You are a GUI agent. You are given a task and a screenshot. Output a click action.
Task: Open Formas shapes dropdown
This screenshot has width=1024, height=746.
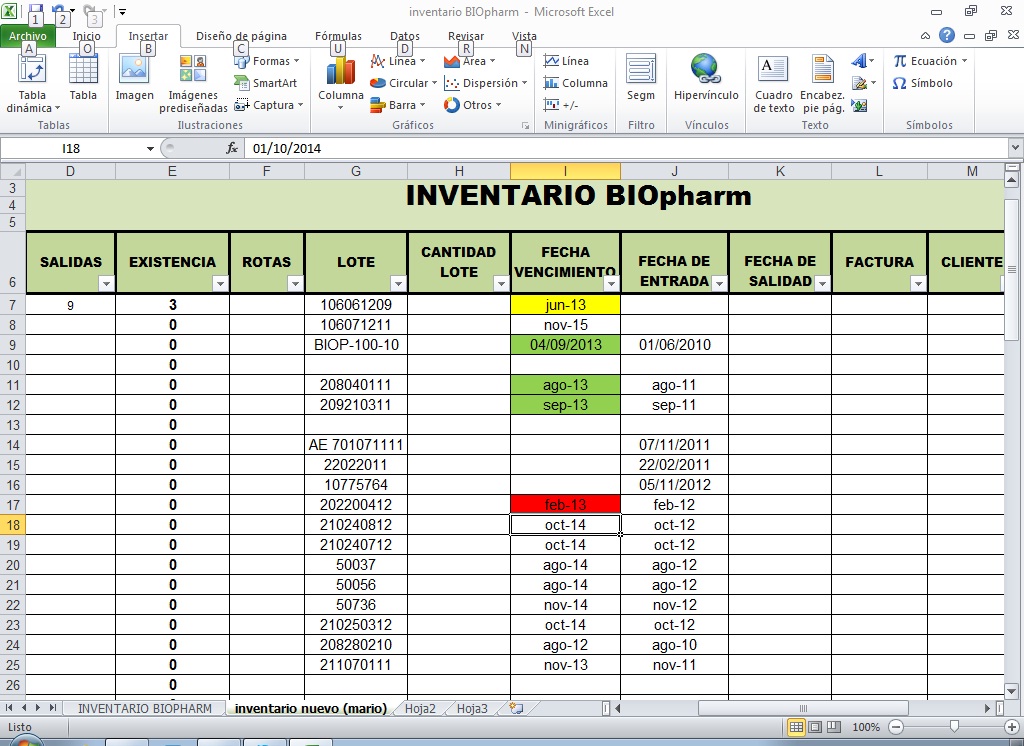(x=267, y=61)
